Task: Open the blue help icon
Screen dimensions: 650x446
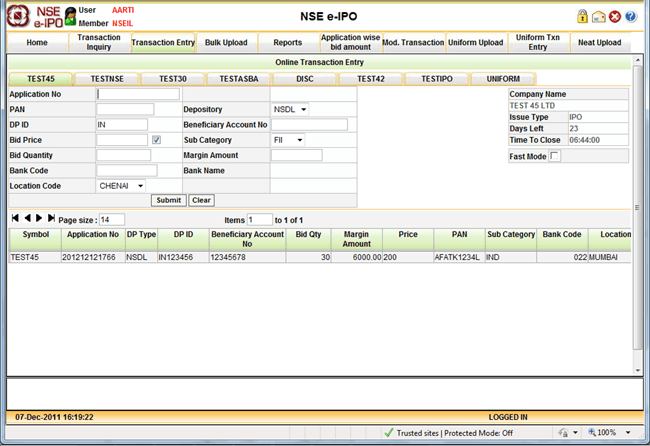Action: pyautogui.click(x=630, y=17)
